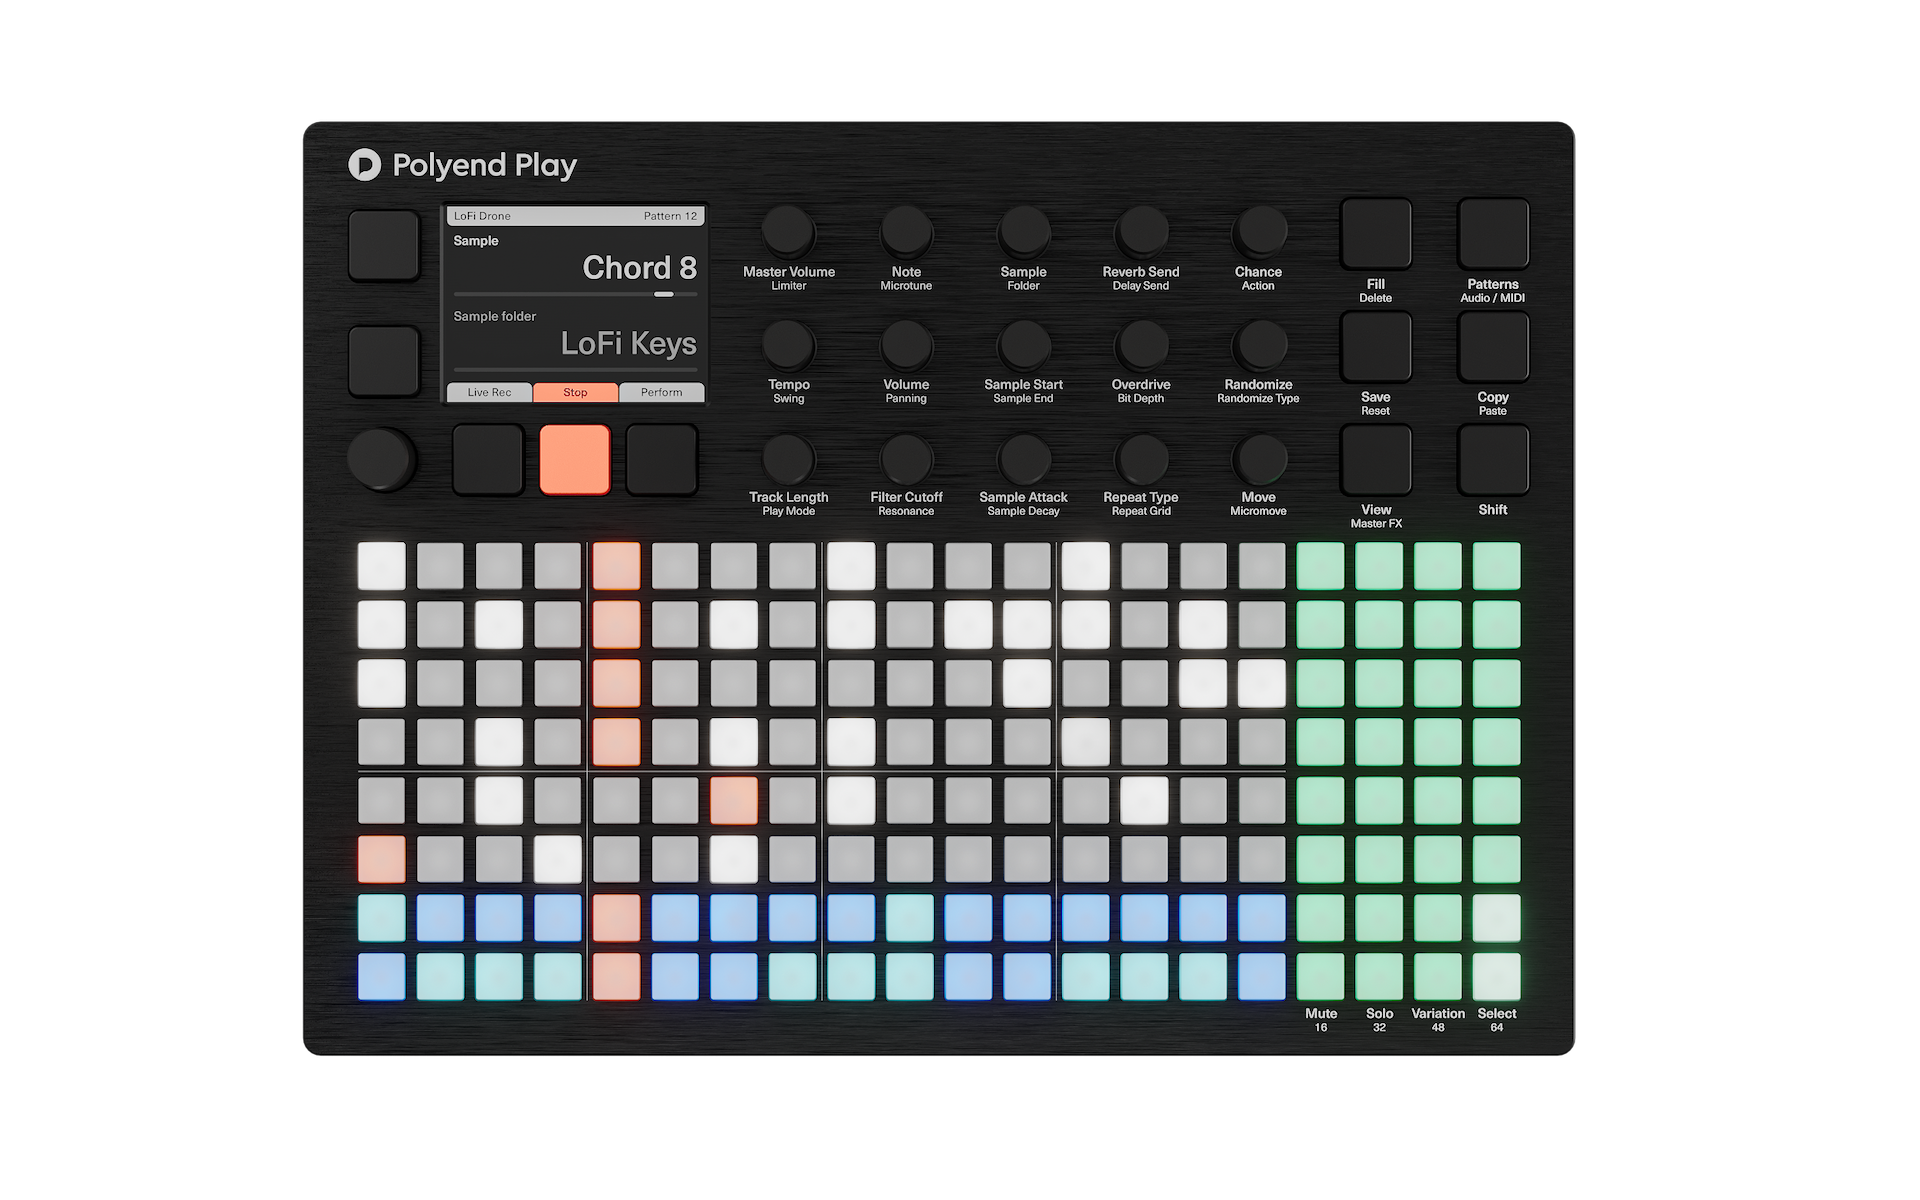This screenshot has height=1200, width=1920.
Task: Click the Chord 8 sample field
Action: click(x=638, y=267)
